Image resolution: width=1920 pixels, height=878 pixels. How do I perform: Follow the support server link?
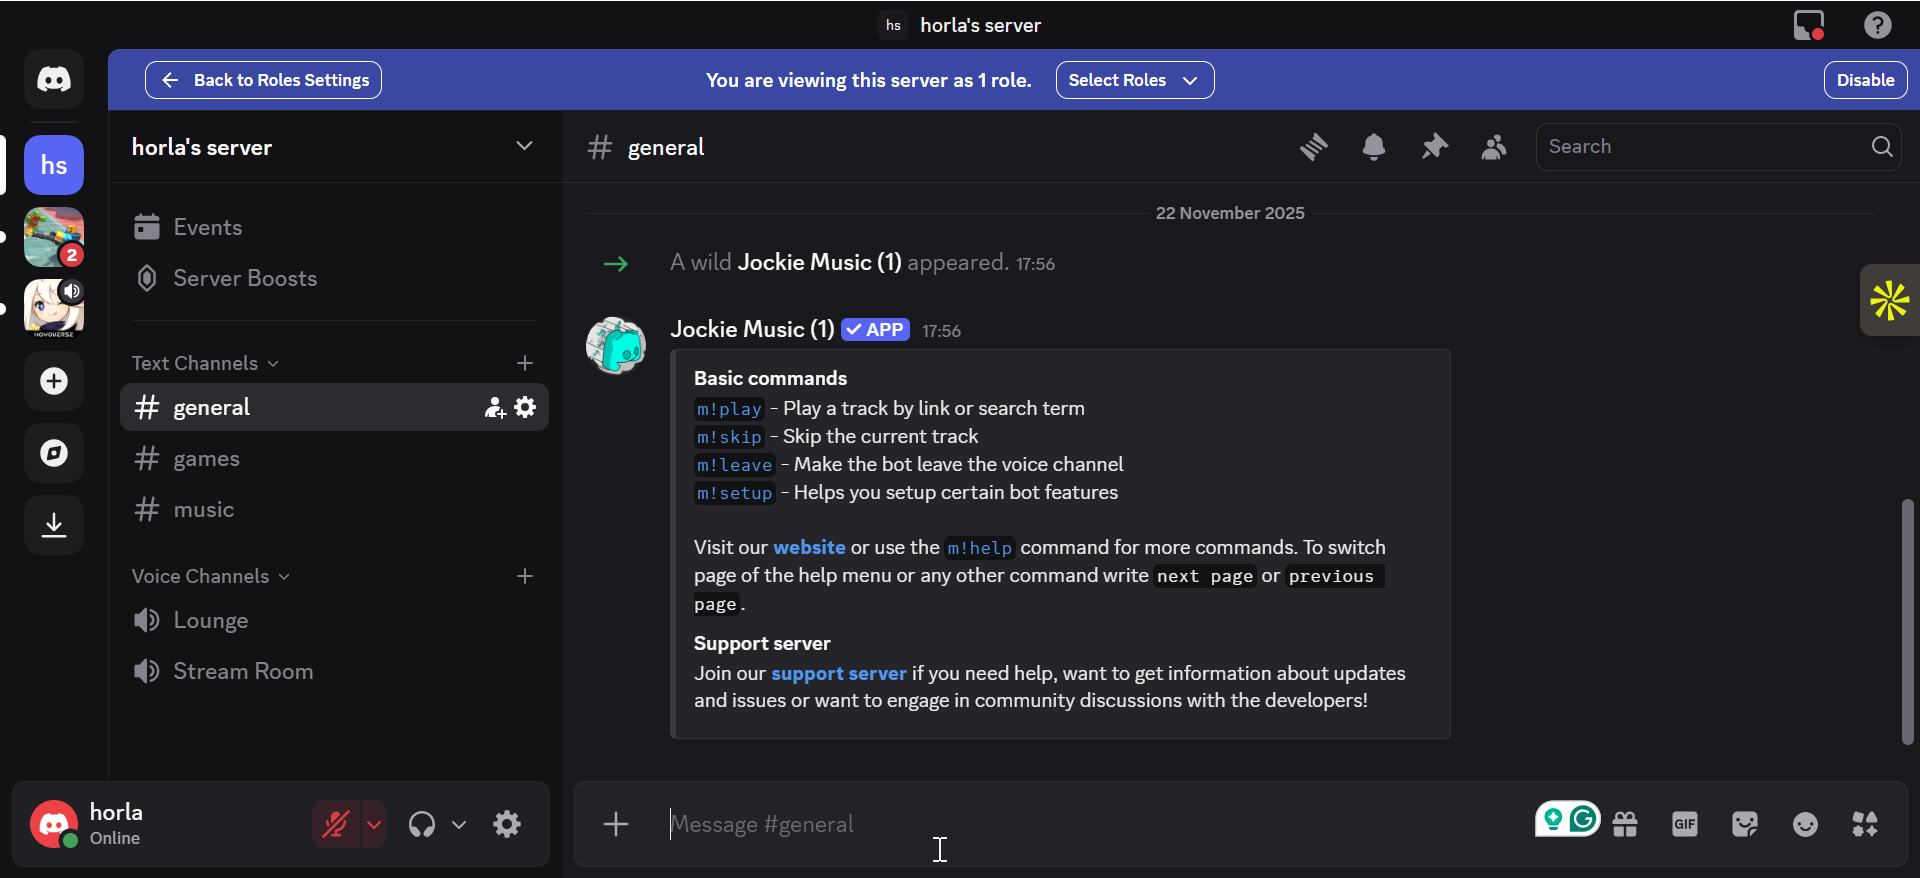pos(838,673)
